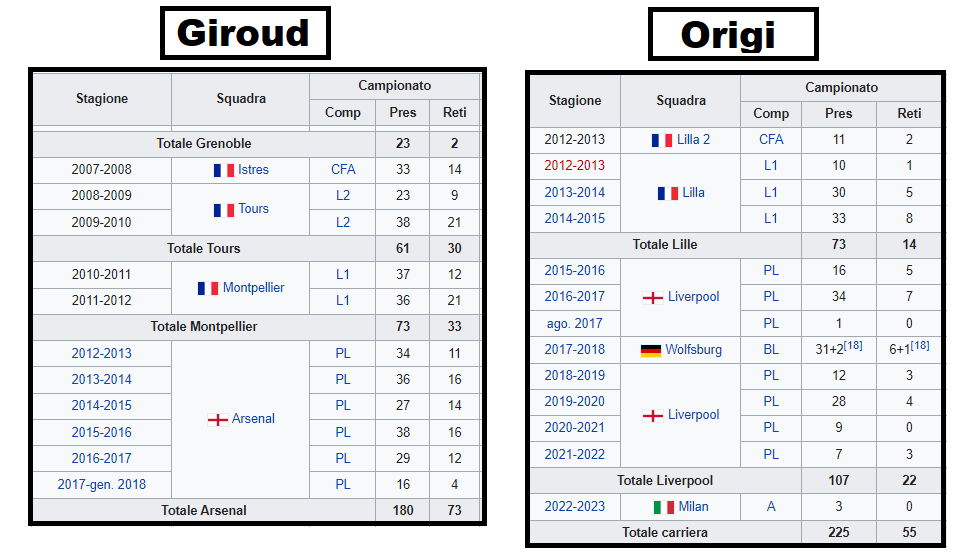
Task: Click the French flag beside Lilla 2
Action: click(661, 140)
